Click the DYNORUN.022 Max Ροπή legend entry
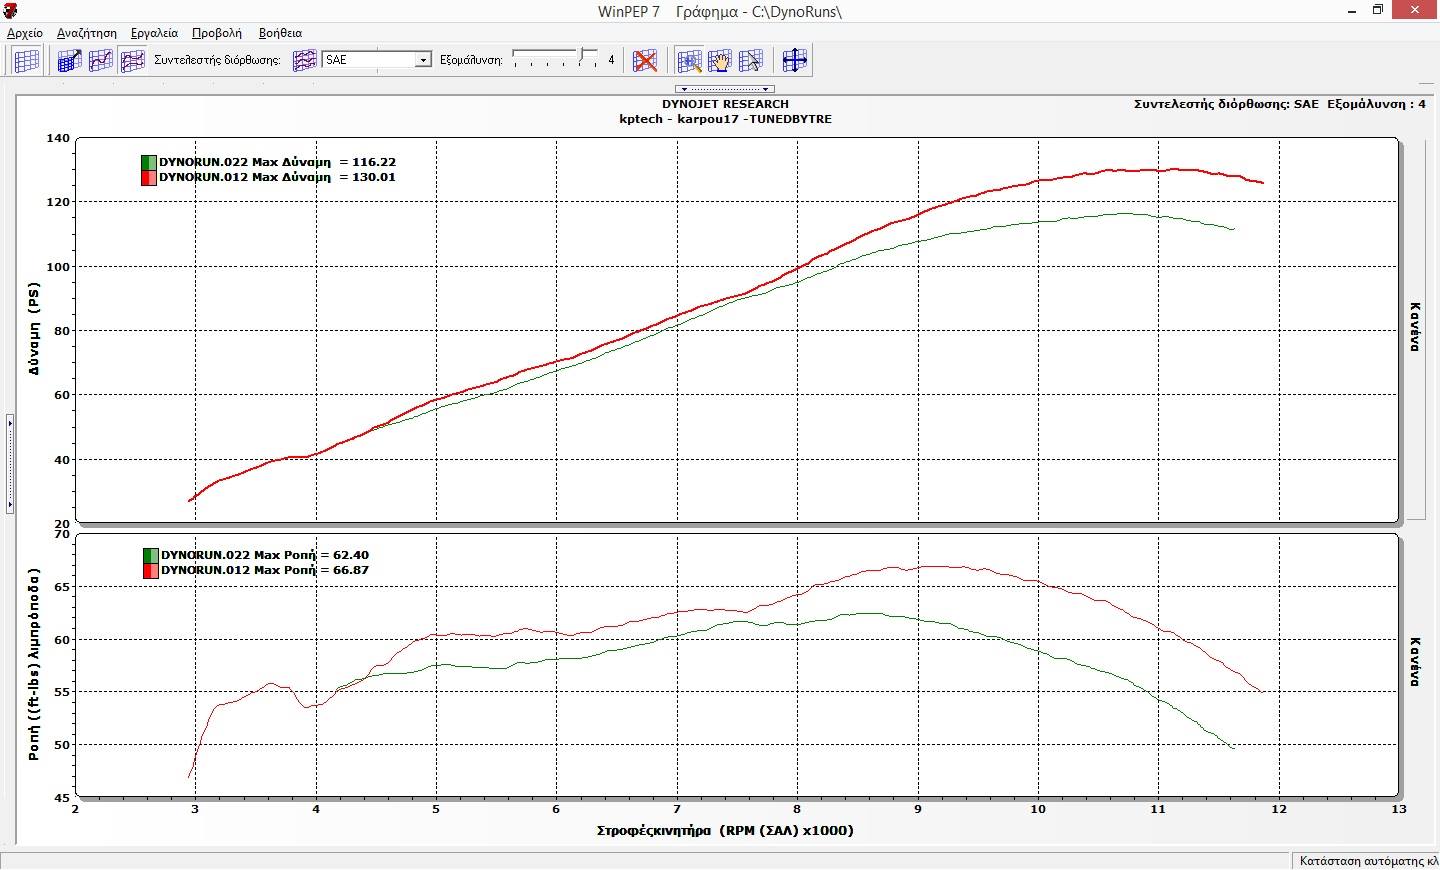Screen dimensions: 1440x870 (x=265, y=555)
